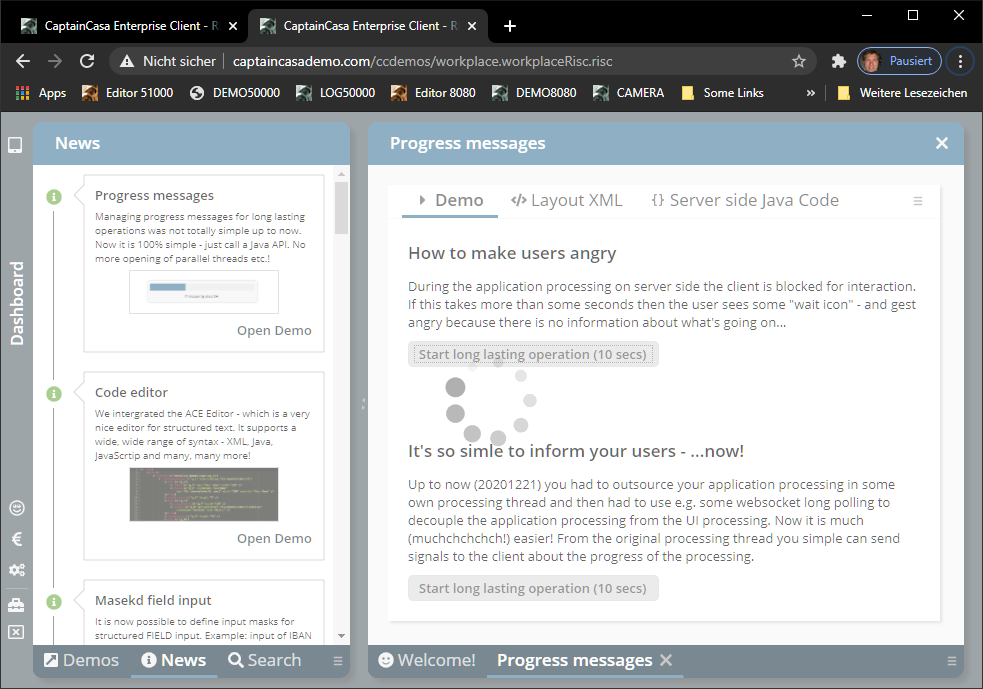The image size is (983, 689).
Task: Switch to the Welcome! tab
Action: tap(435, 660)
